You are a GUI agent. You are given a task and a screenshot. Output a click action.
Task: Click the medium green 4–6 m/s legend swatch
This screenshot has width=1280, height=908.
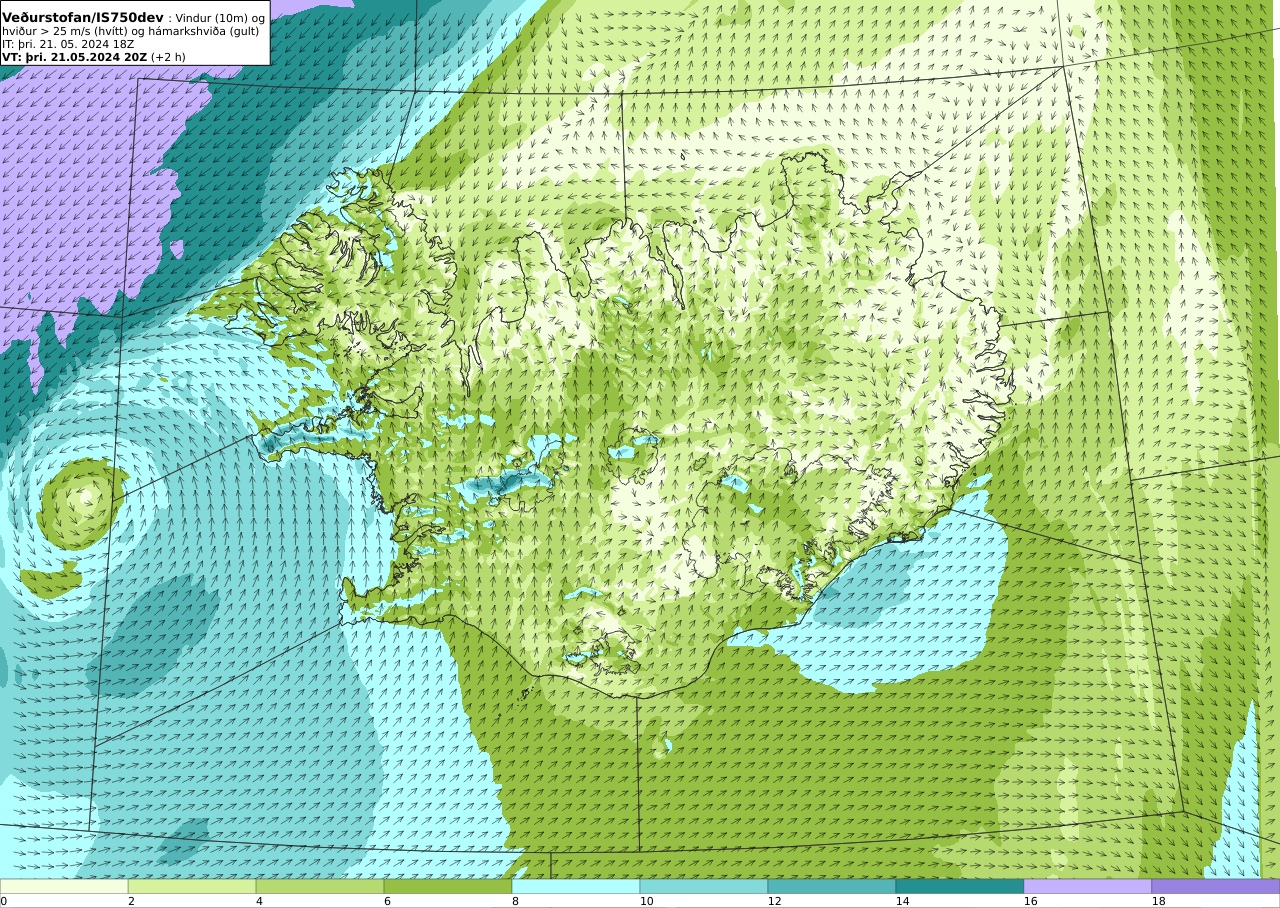tap(320, 886)
